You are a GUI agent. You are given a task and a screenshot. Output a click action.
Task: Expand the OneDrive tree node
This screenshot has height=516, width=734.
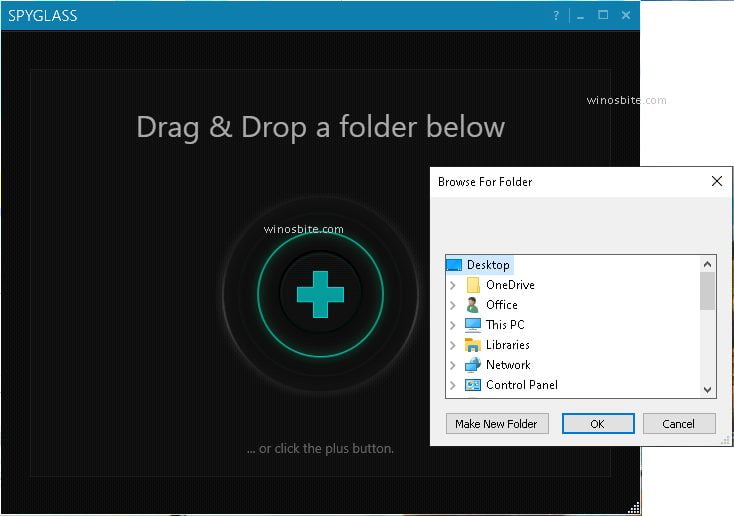453,285
